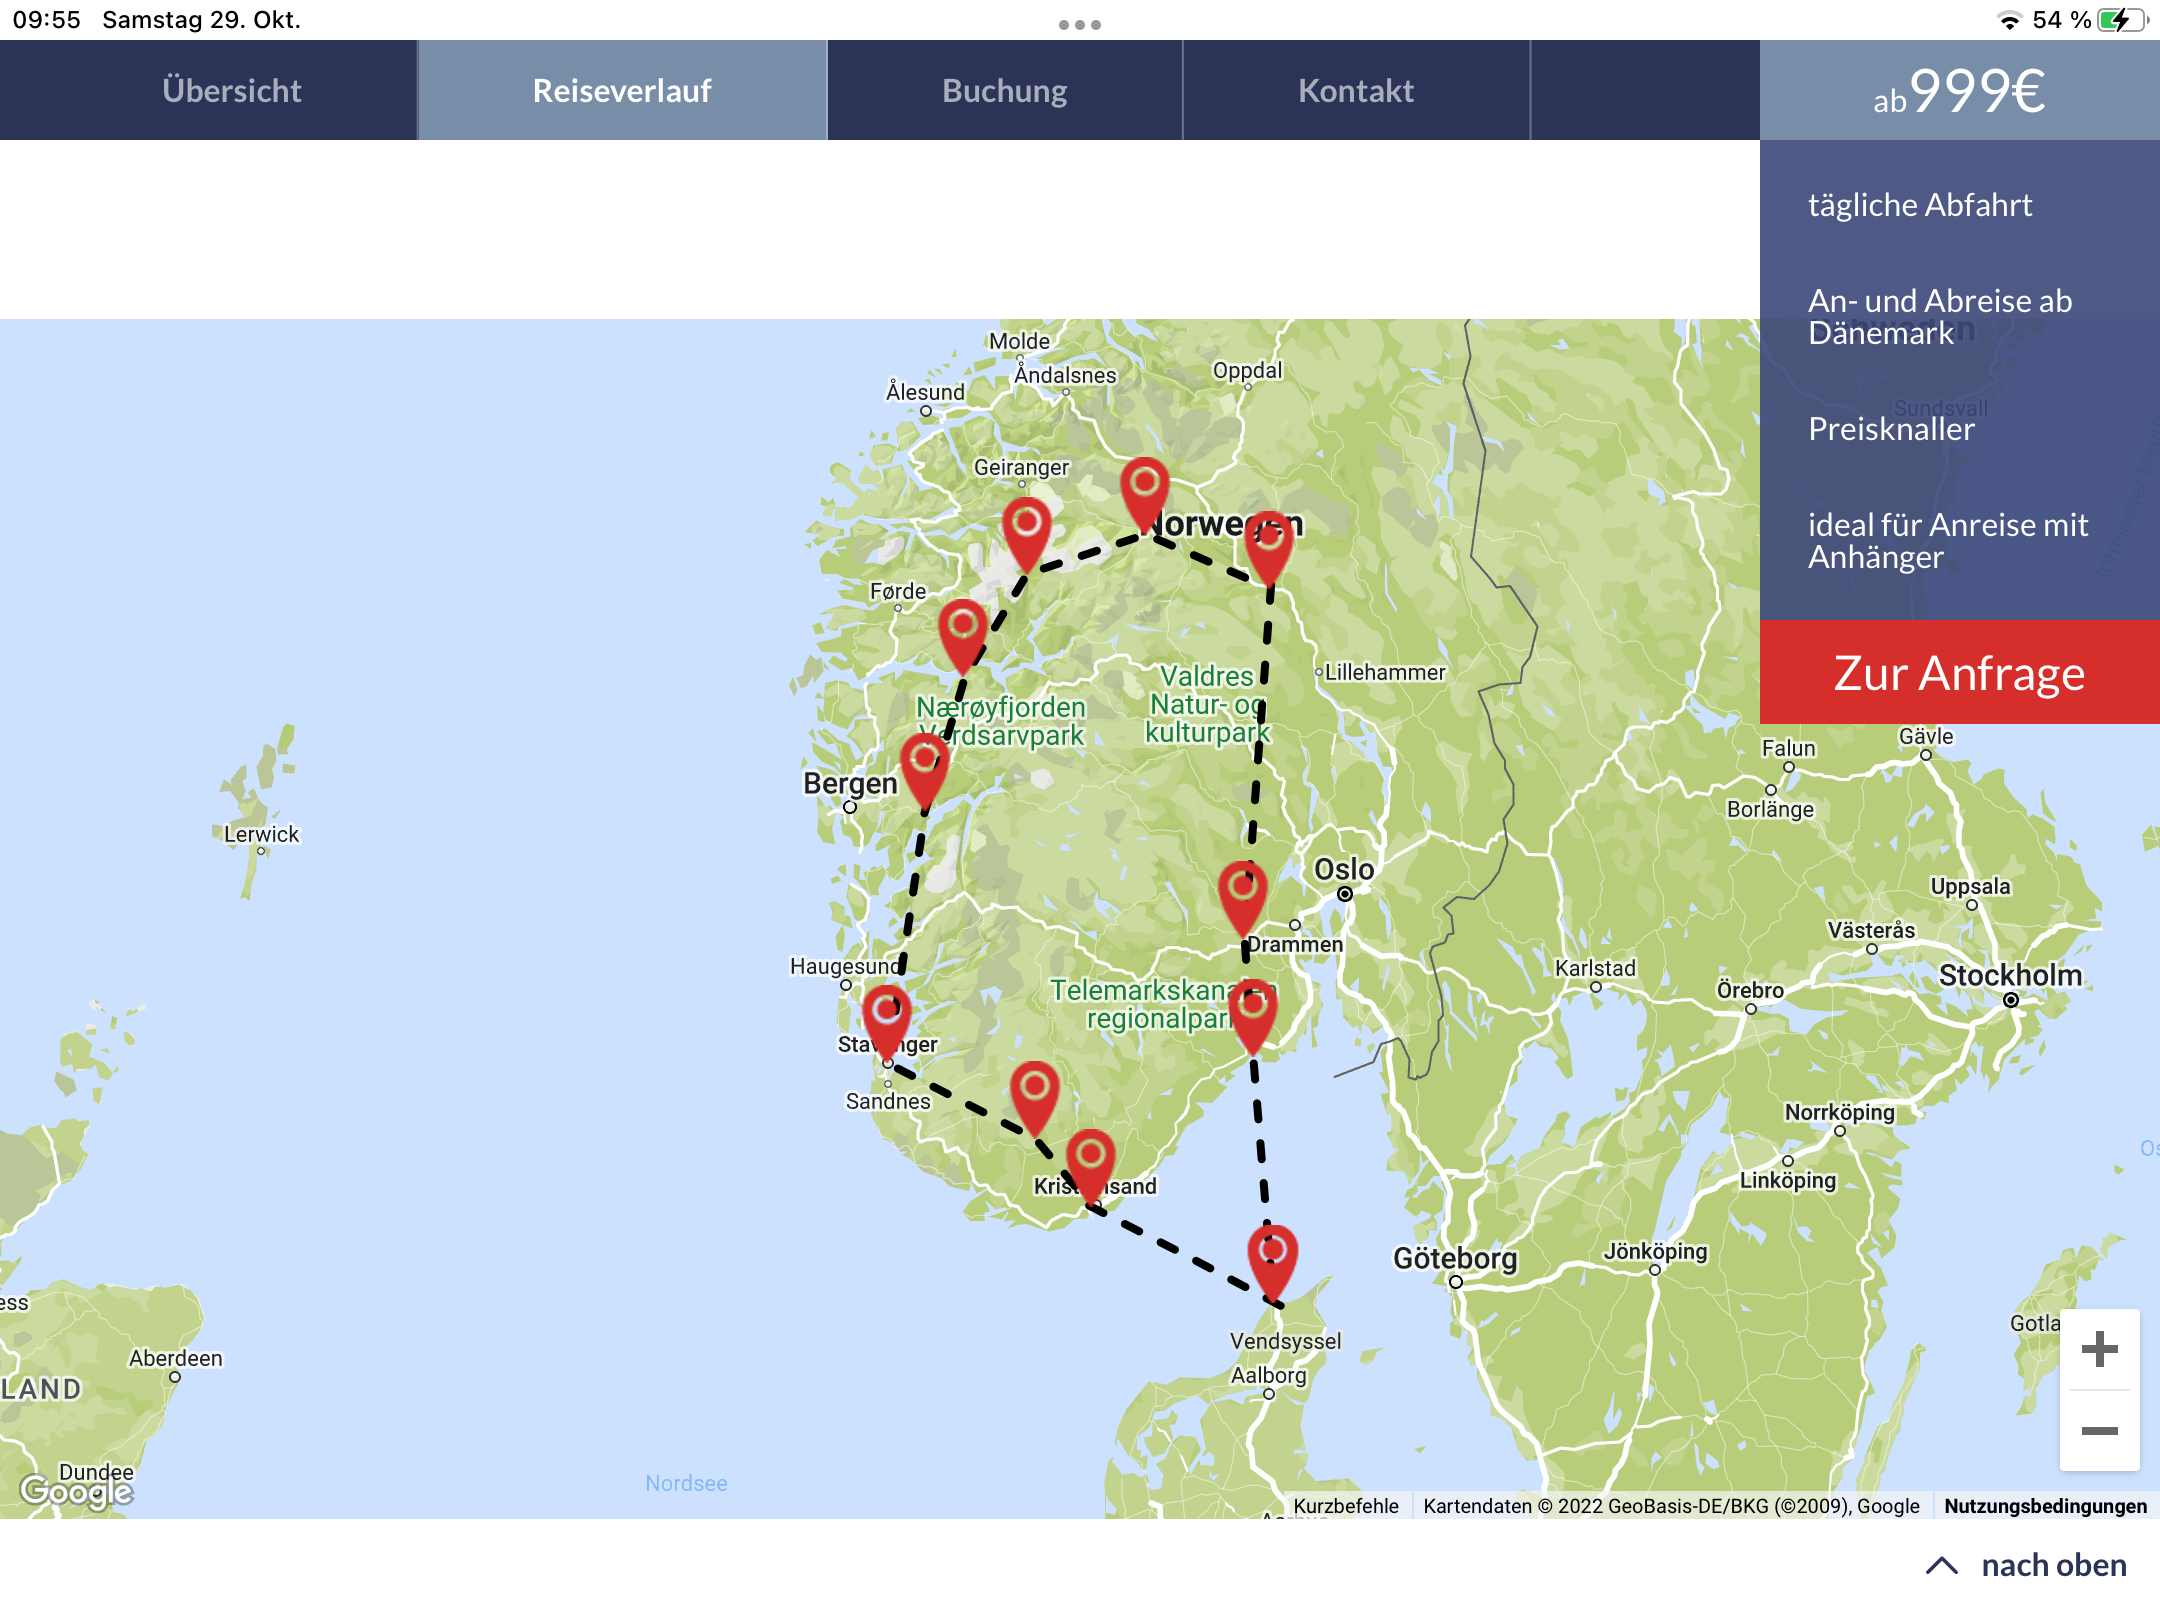
Task: Open Nutzungsbedingungen terms link
Action: (x=2045, y=1506)
